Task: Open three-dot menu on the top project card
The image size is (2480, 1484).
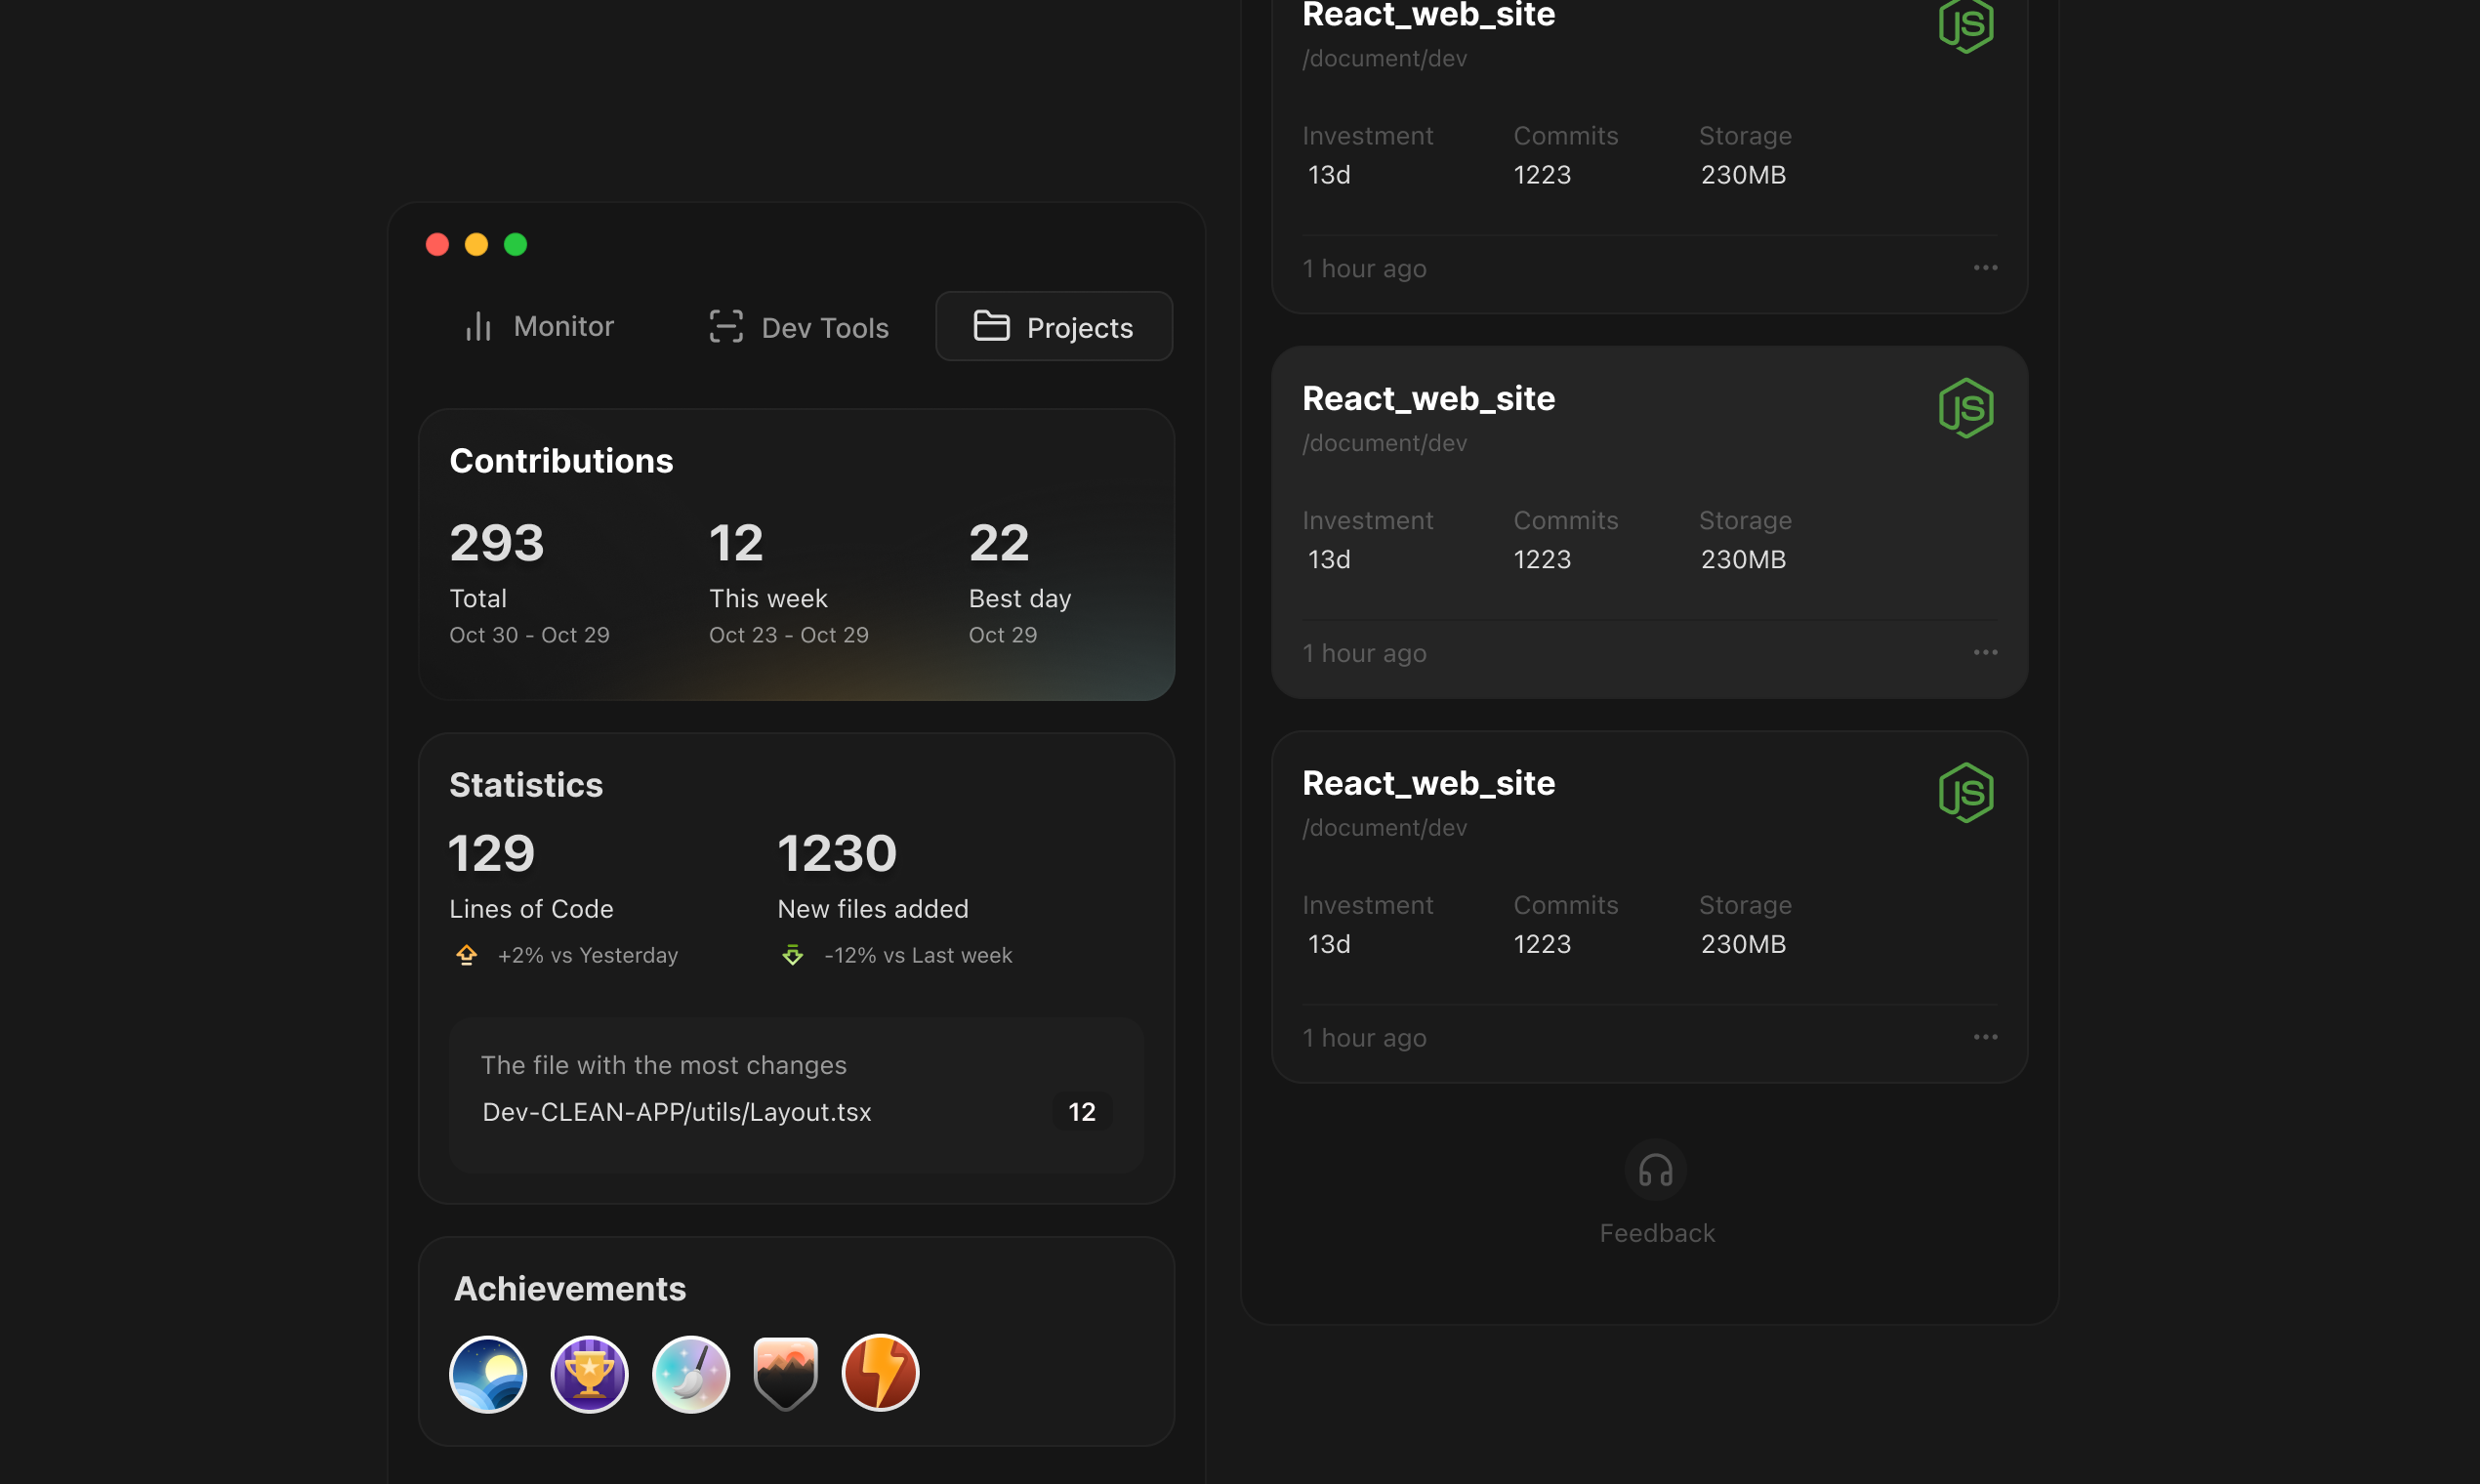Action: (x=1985, y=268)
